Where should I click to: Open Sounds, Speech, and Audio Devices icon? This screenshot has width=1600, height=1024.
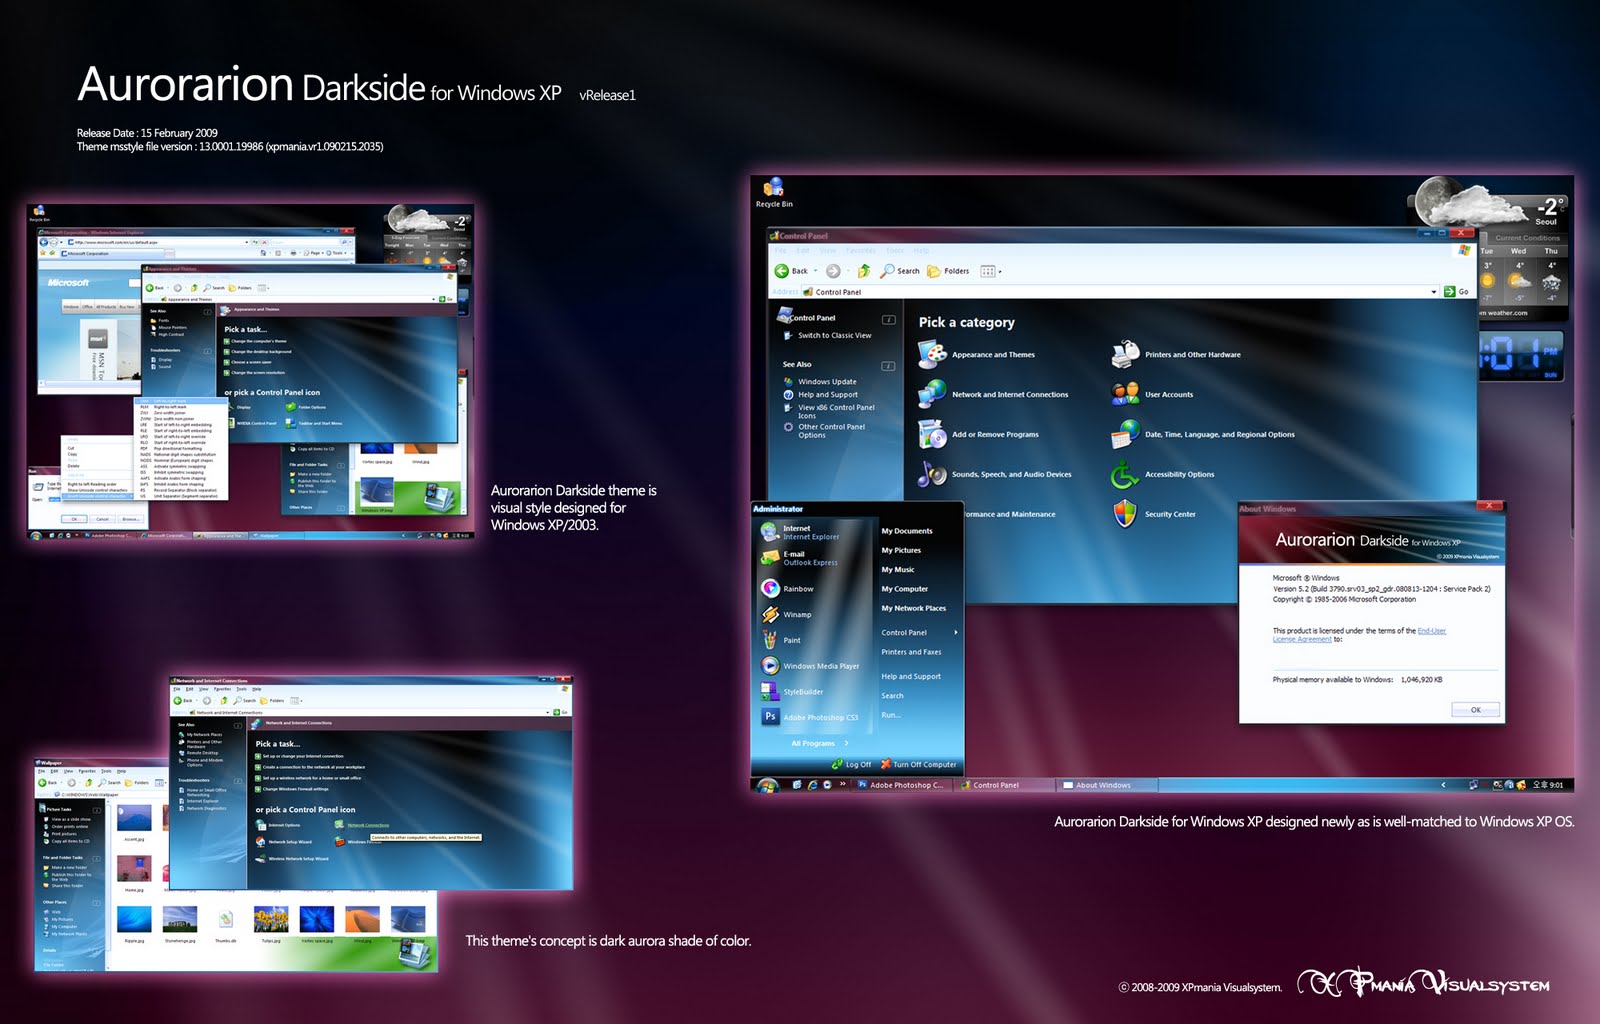(x=933, y=474)
